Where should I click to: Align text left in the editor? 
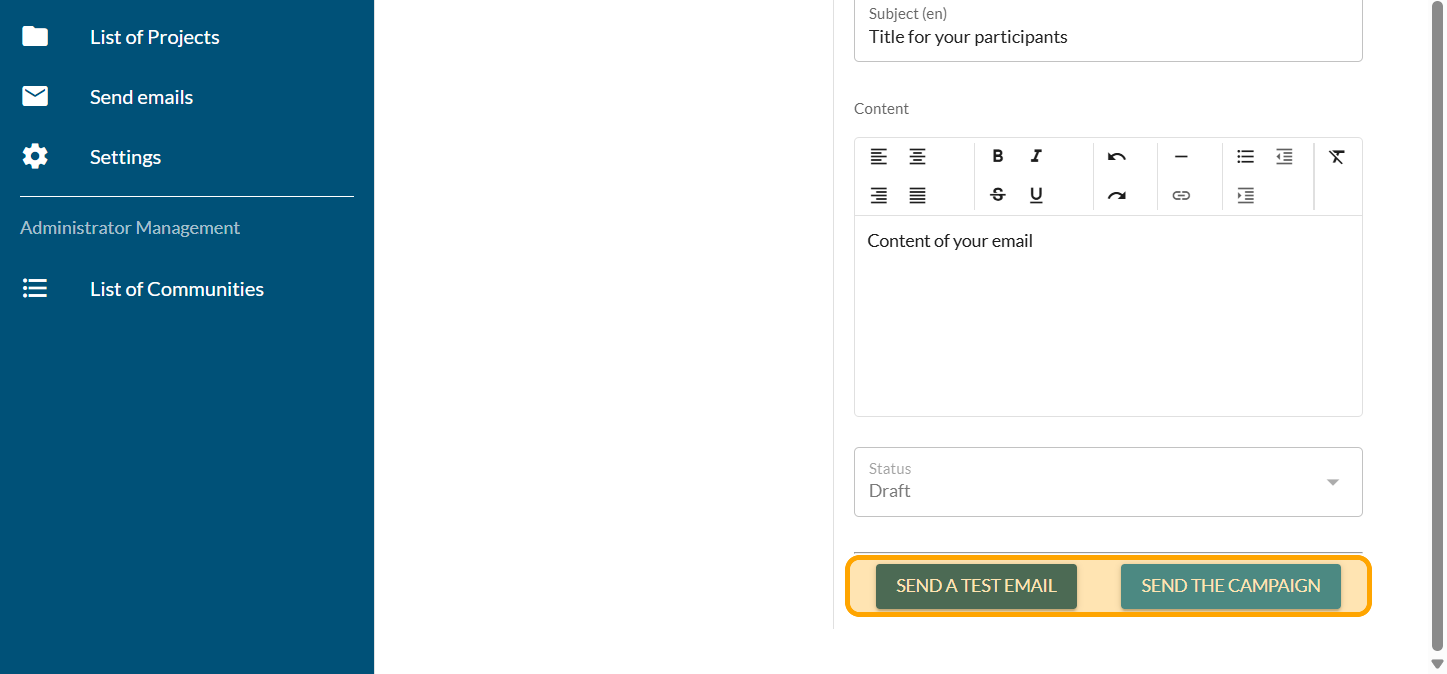pyautogui.click(x=878, y=157)
